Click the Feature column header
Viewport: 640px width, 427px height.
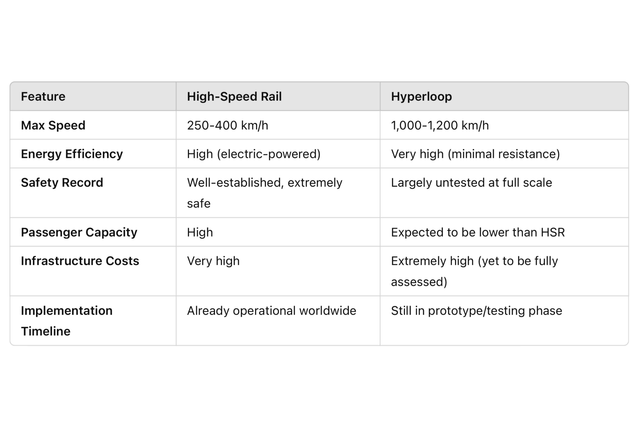(43, 97)
